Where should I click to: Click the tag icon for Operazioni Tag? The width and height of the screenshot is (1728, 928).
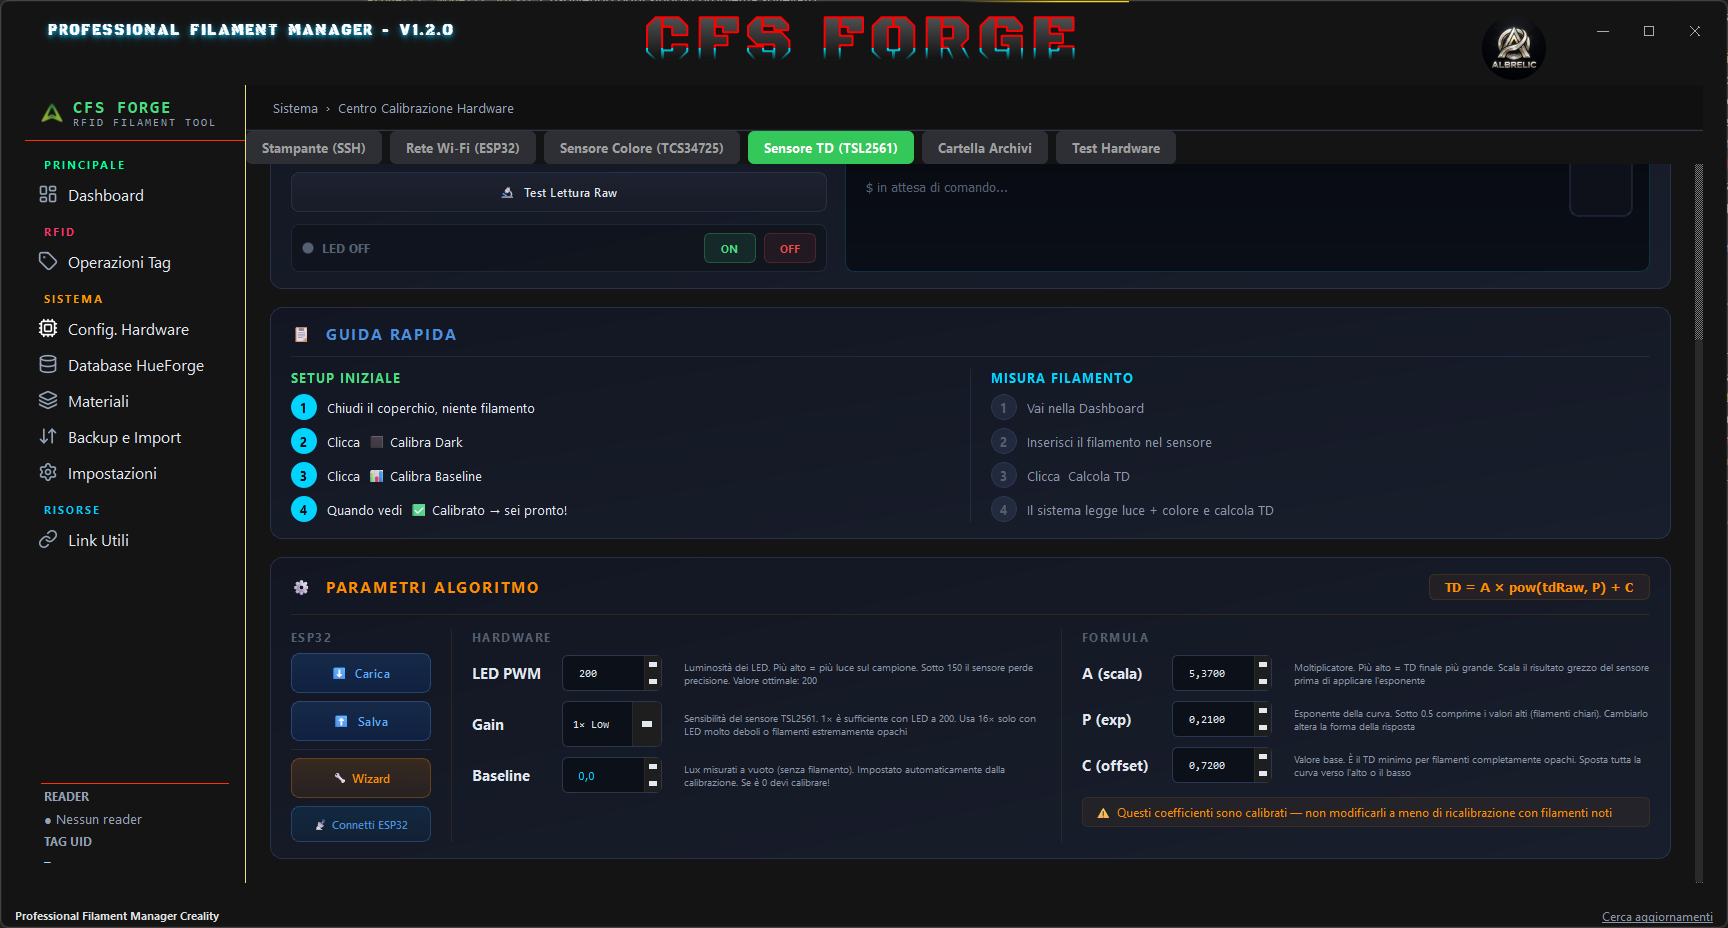pyautogui.click(x=48, y=261)
